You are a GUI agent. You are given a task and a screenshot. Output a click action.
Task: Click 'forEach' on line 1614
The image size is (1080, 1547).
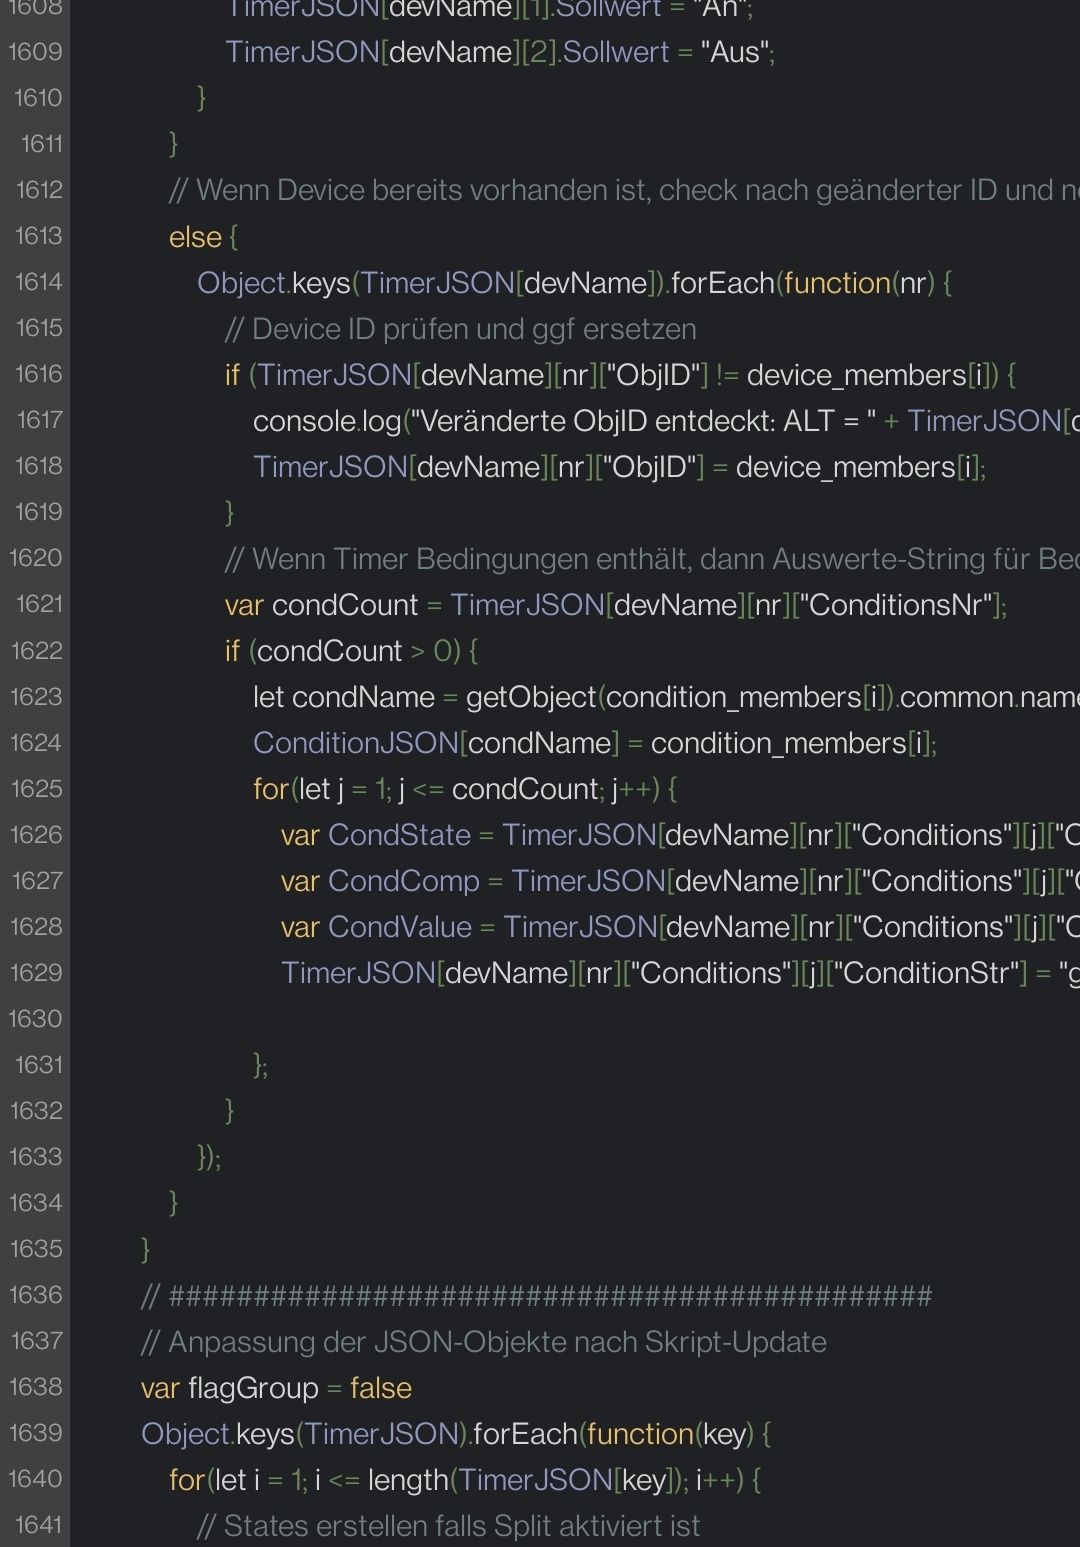tap(723, 283)
